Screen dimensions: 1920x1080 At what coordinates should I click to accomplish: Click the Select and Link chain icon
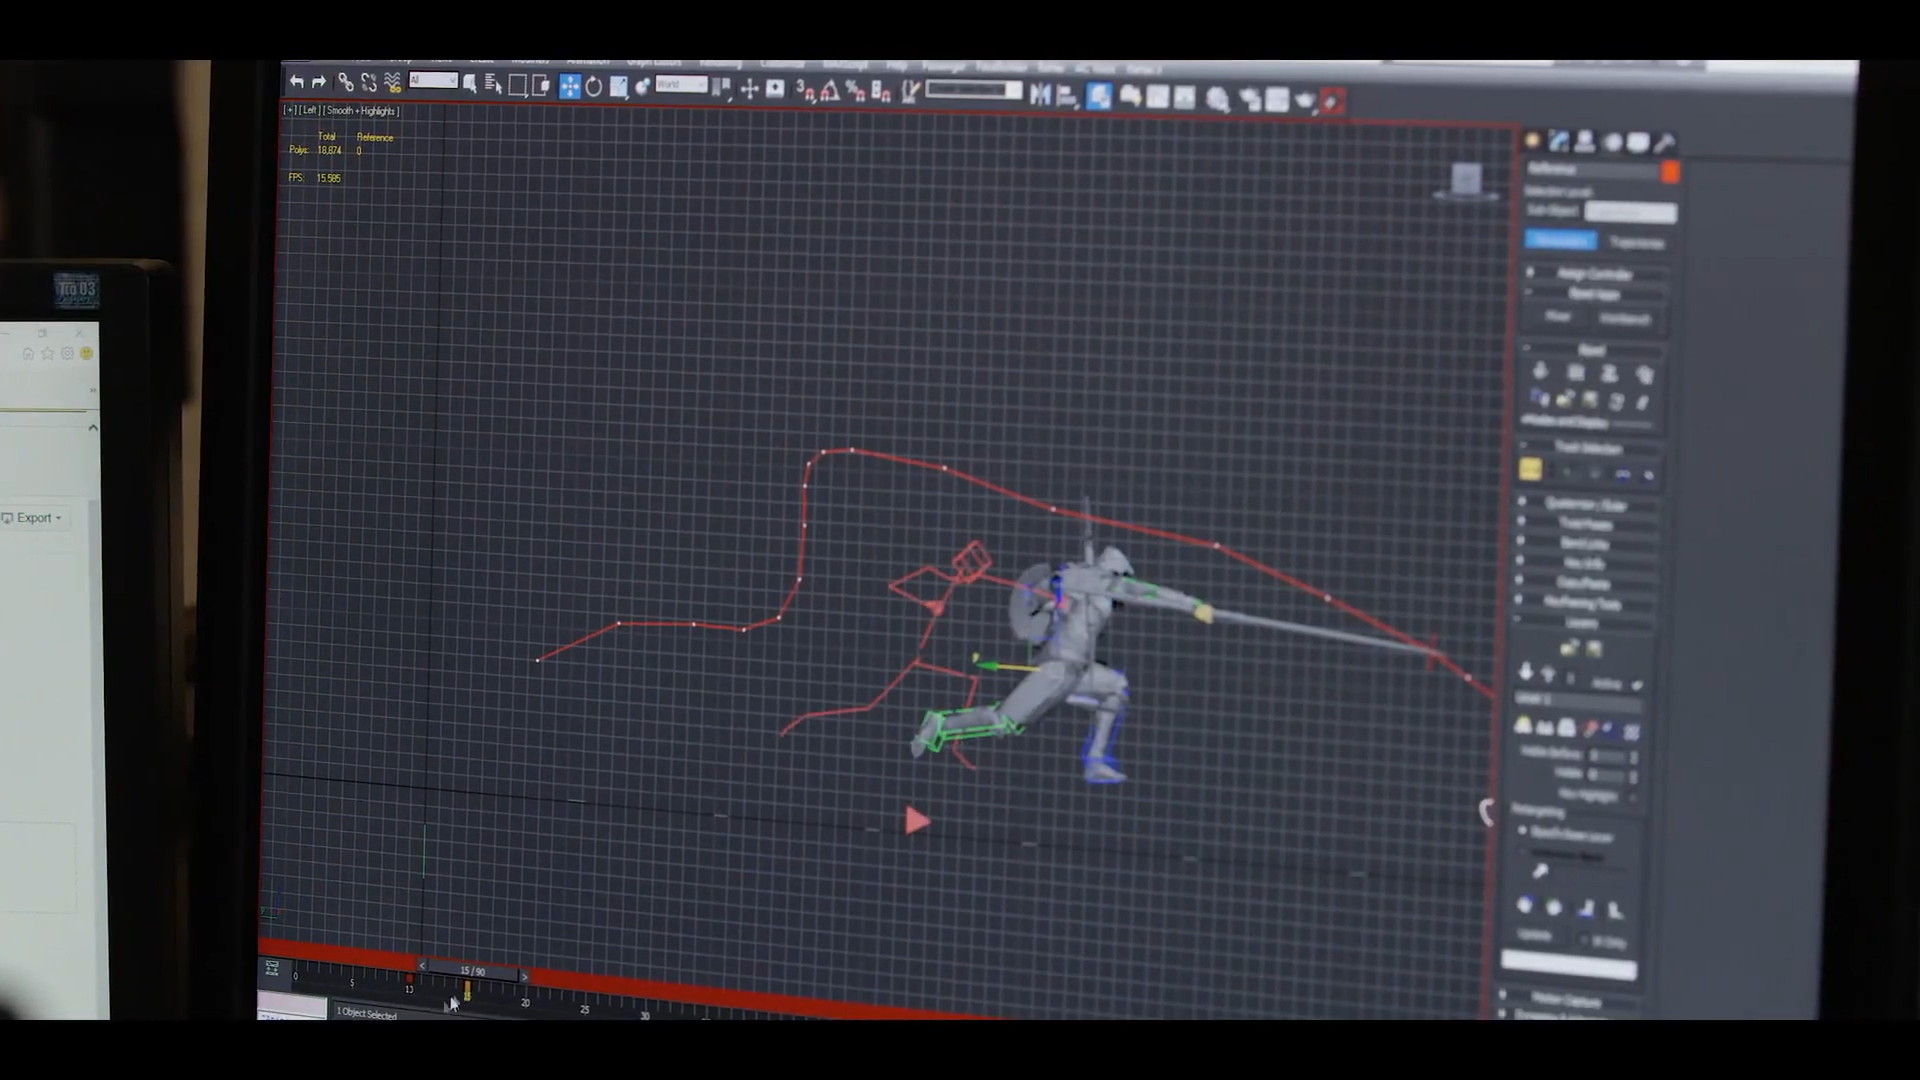pos(345,82)
